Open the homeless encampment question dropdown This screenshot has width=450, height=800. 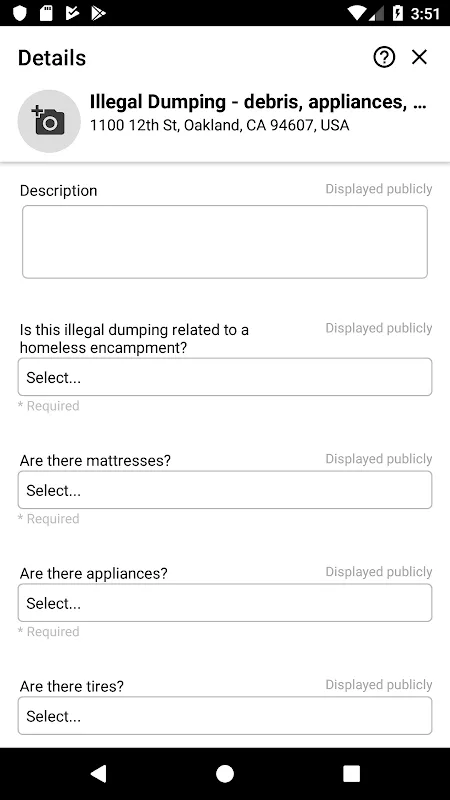point(225,377)
